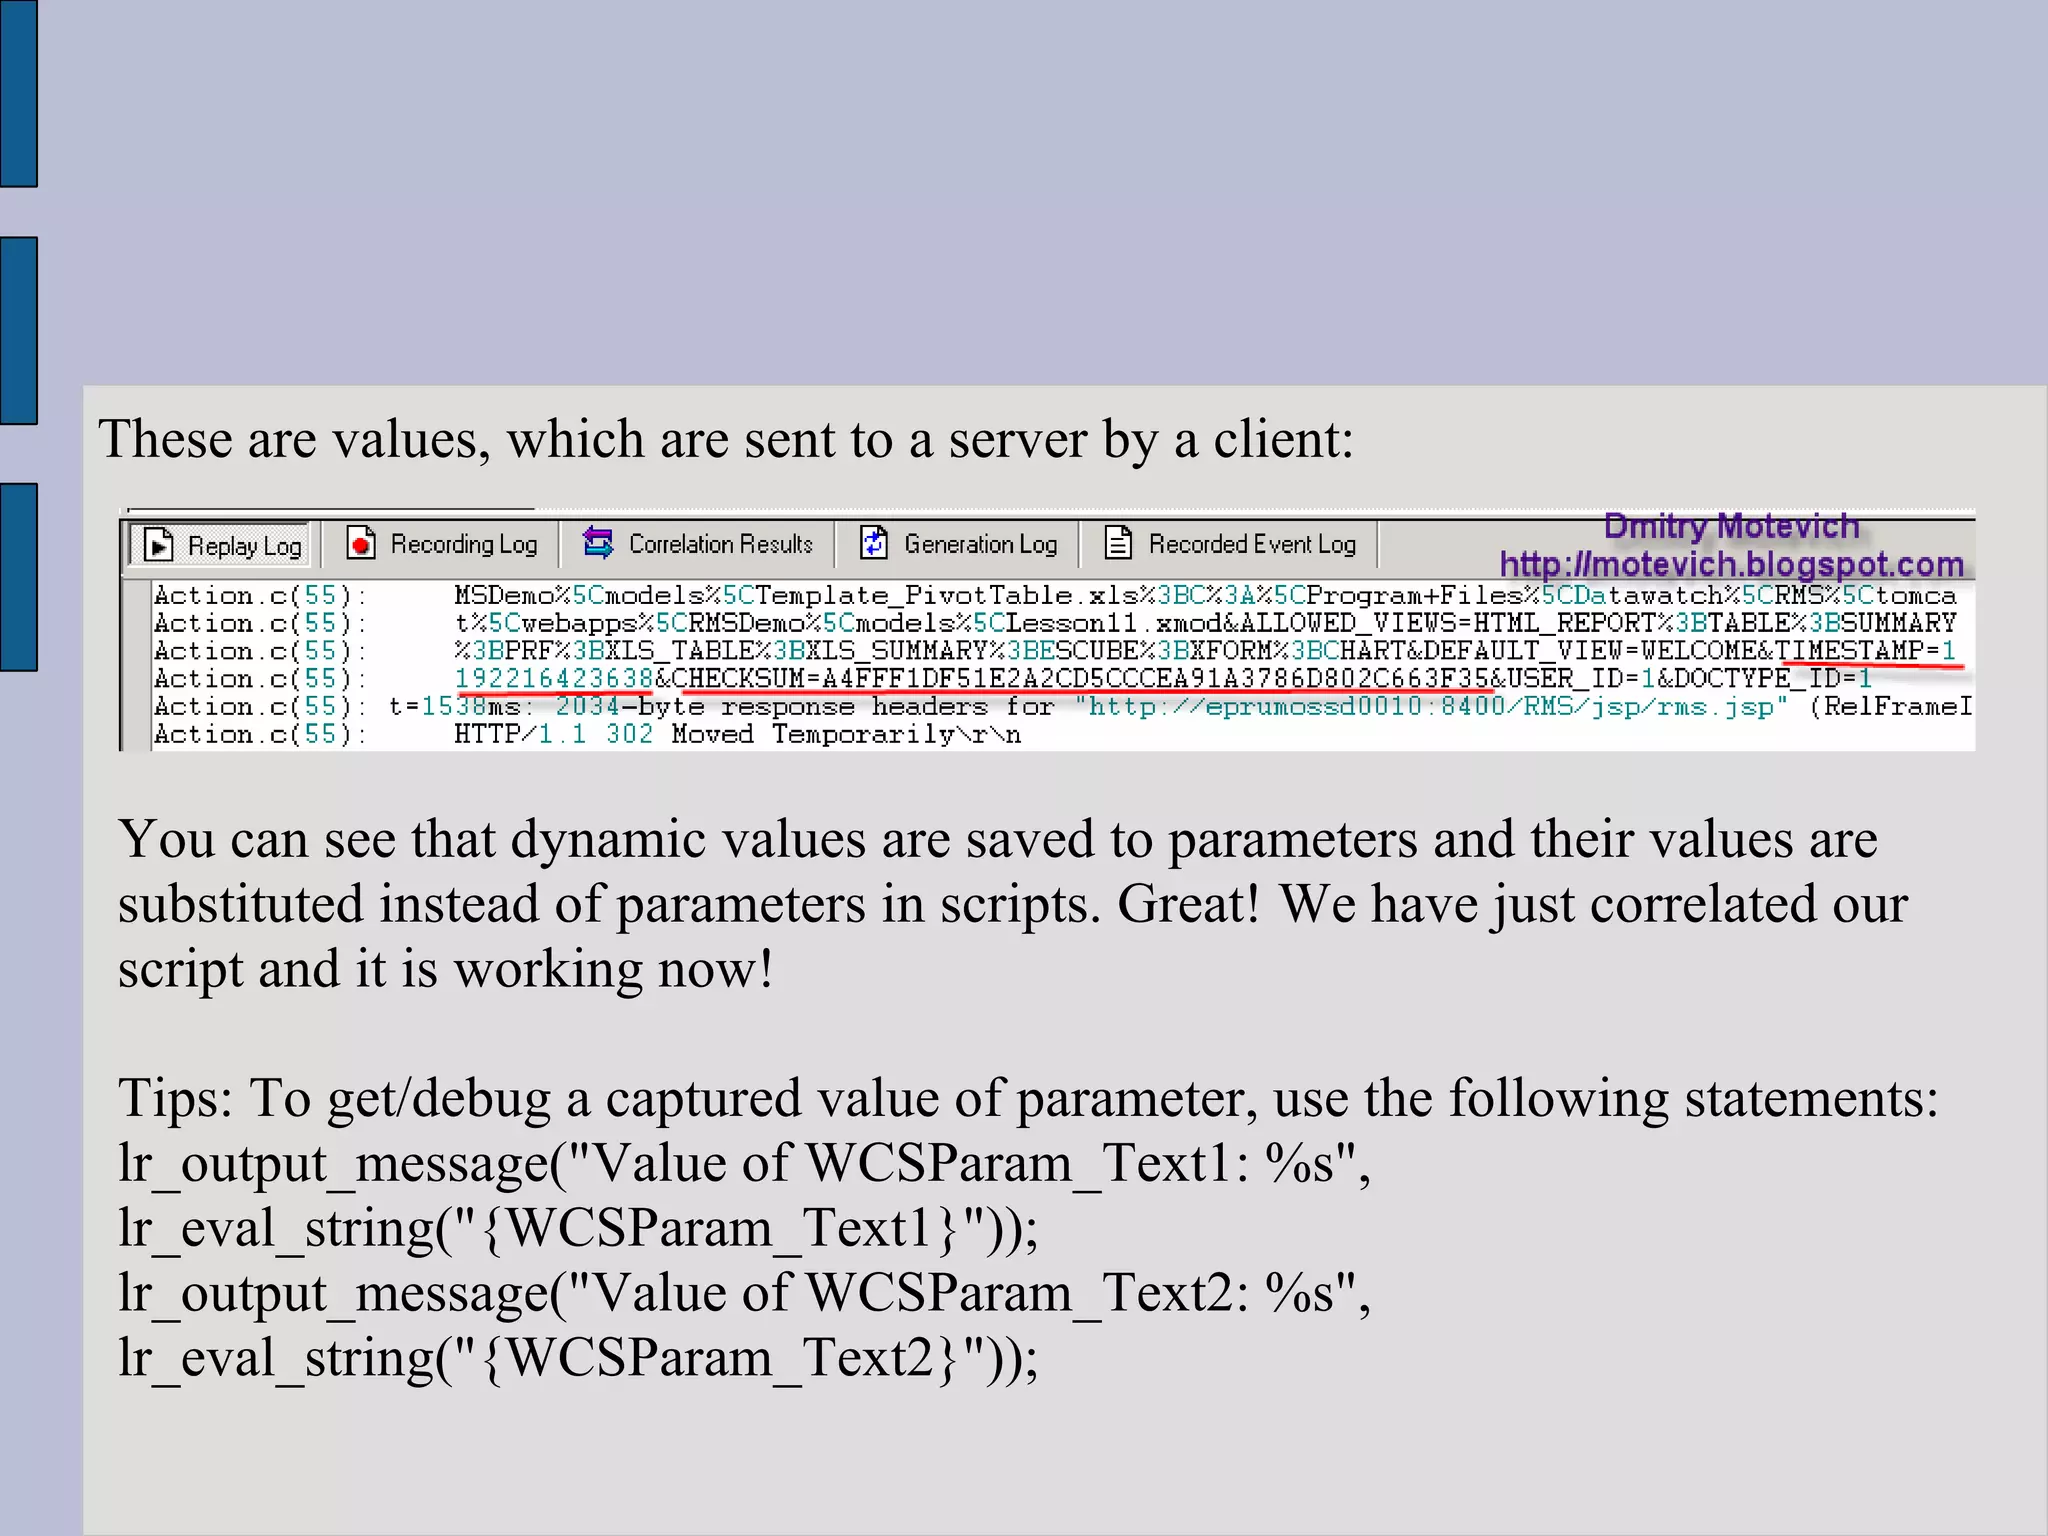This screenshot has height=1536, width=2048.
Task: Click the lr_output_message WCSParam_Text2 line
Action: coord(744,1294)
